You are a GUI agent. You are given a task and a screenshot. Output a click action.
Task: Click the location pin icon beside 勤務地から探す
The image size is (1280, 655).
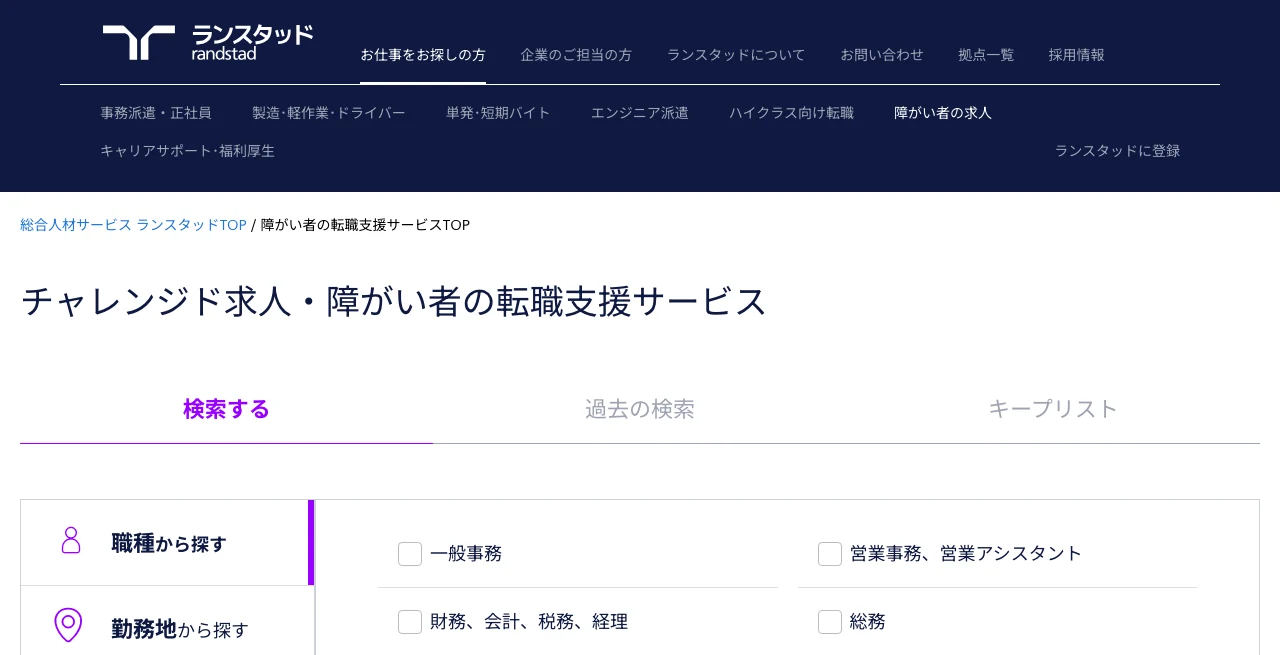68,625
